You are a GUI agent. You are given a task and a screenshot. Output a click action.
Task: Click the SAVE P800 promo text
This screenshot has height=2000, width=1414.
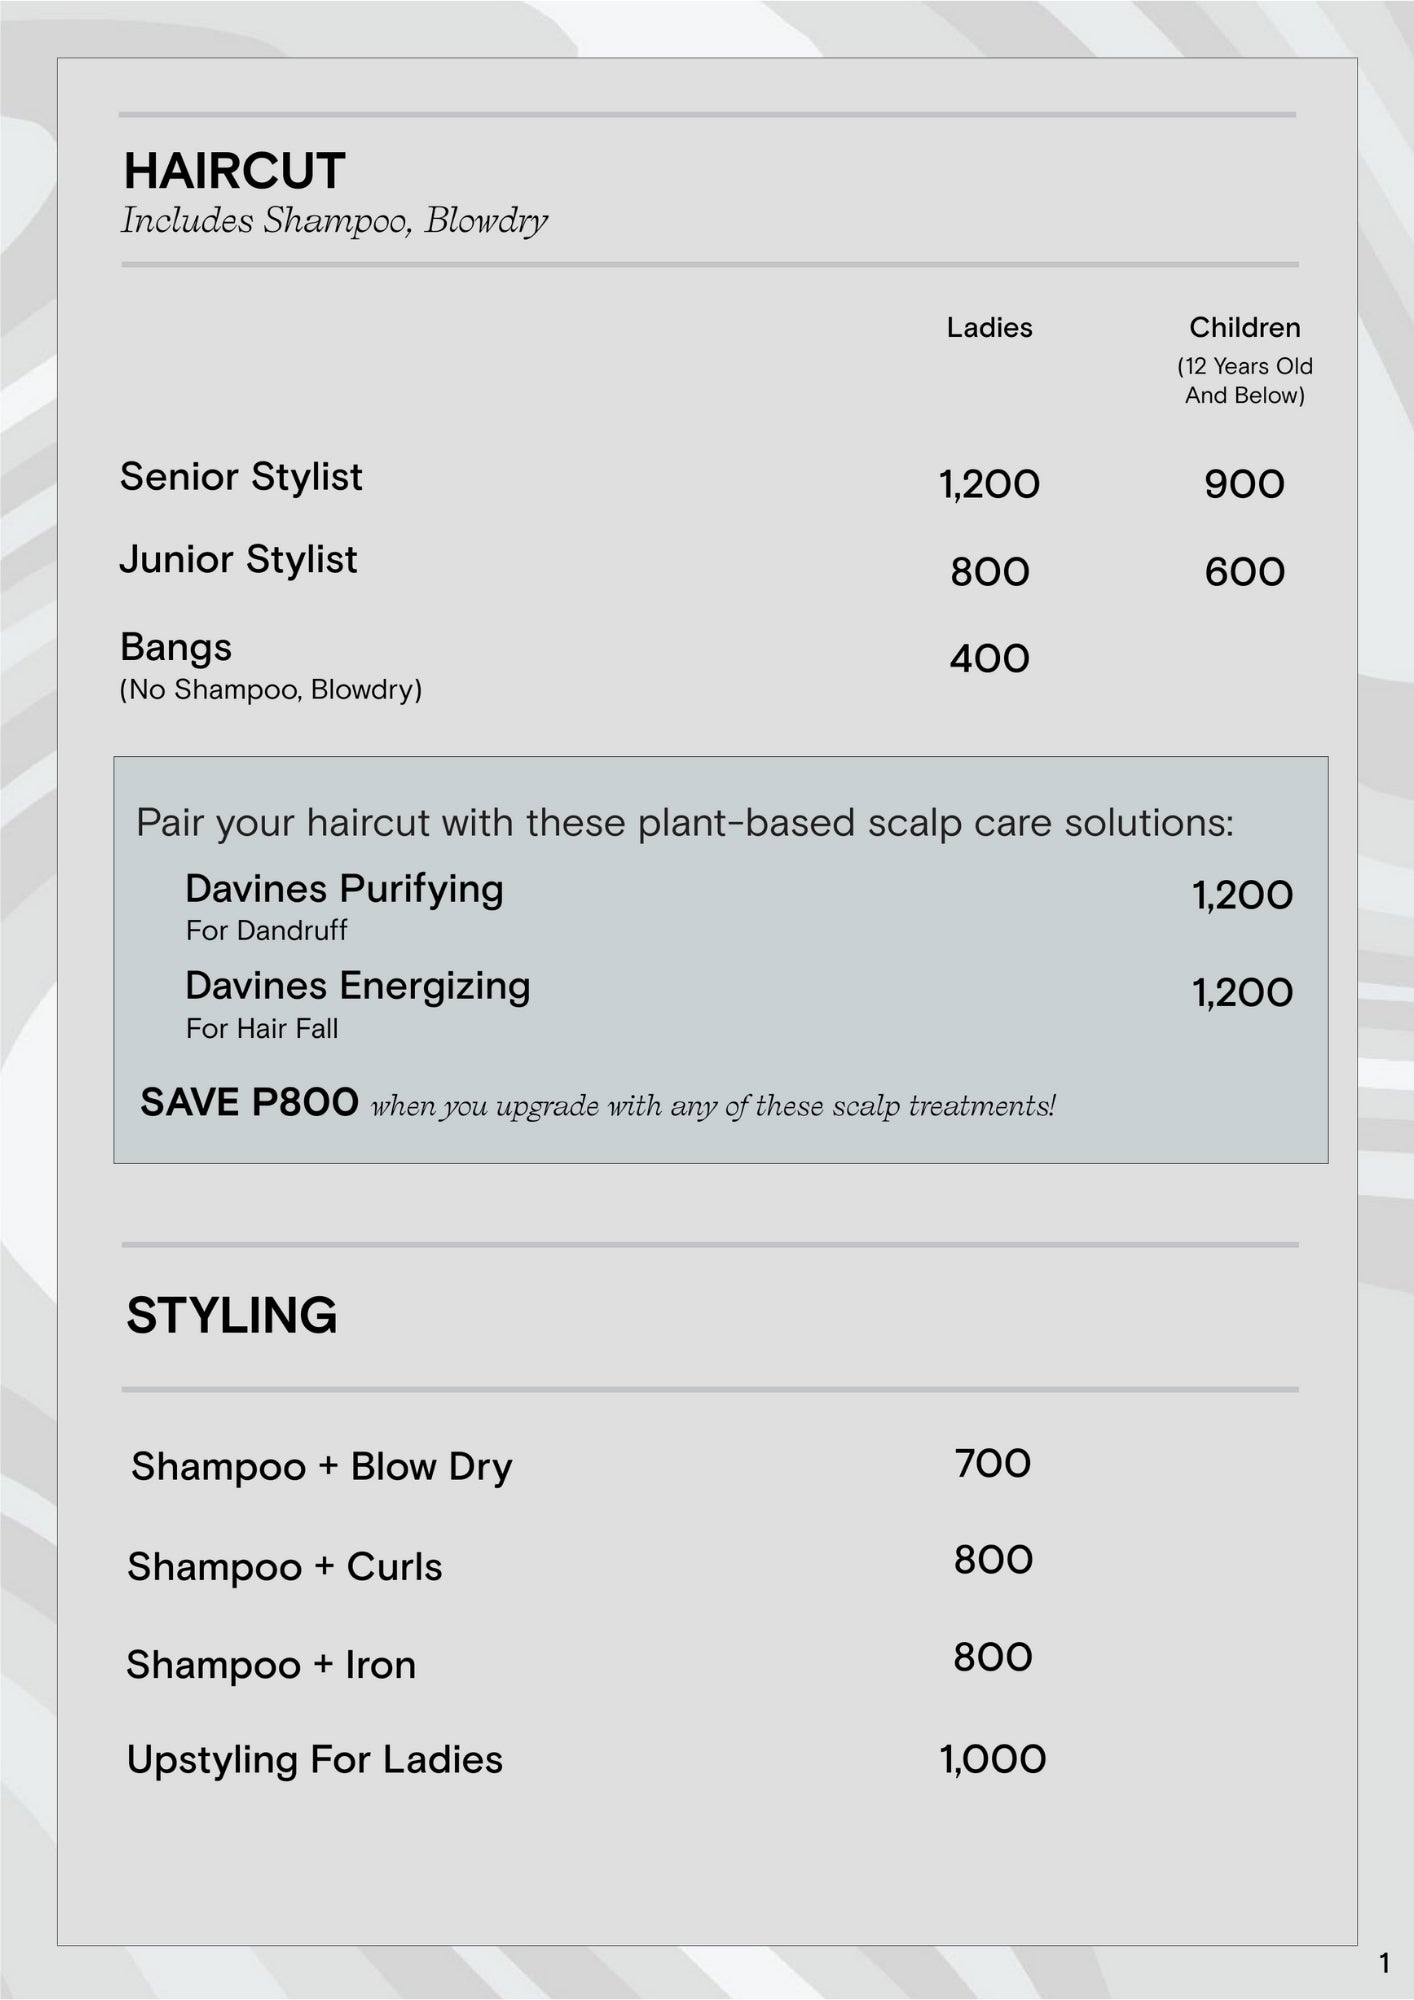[249, 1103]
